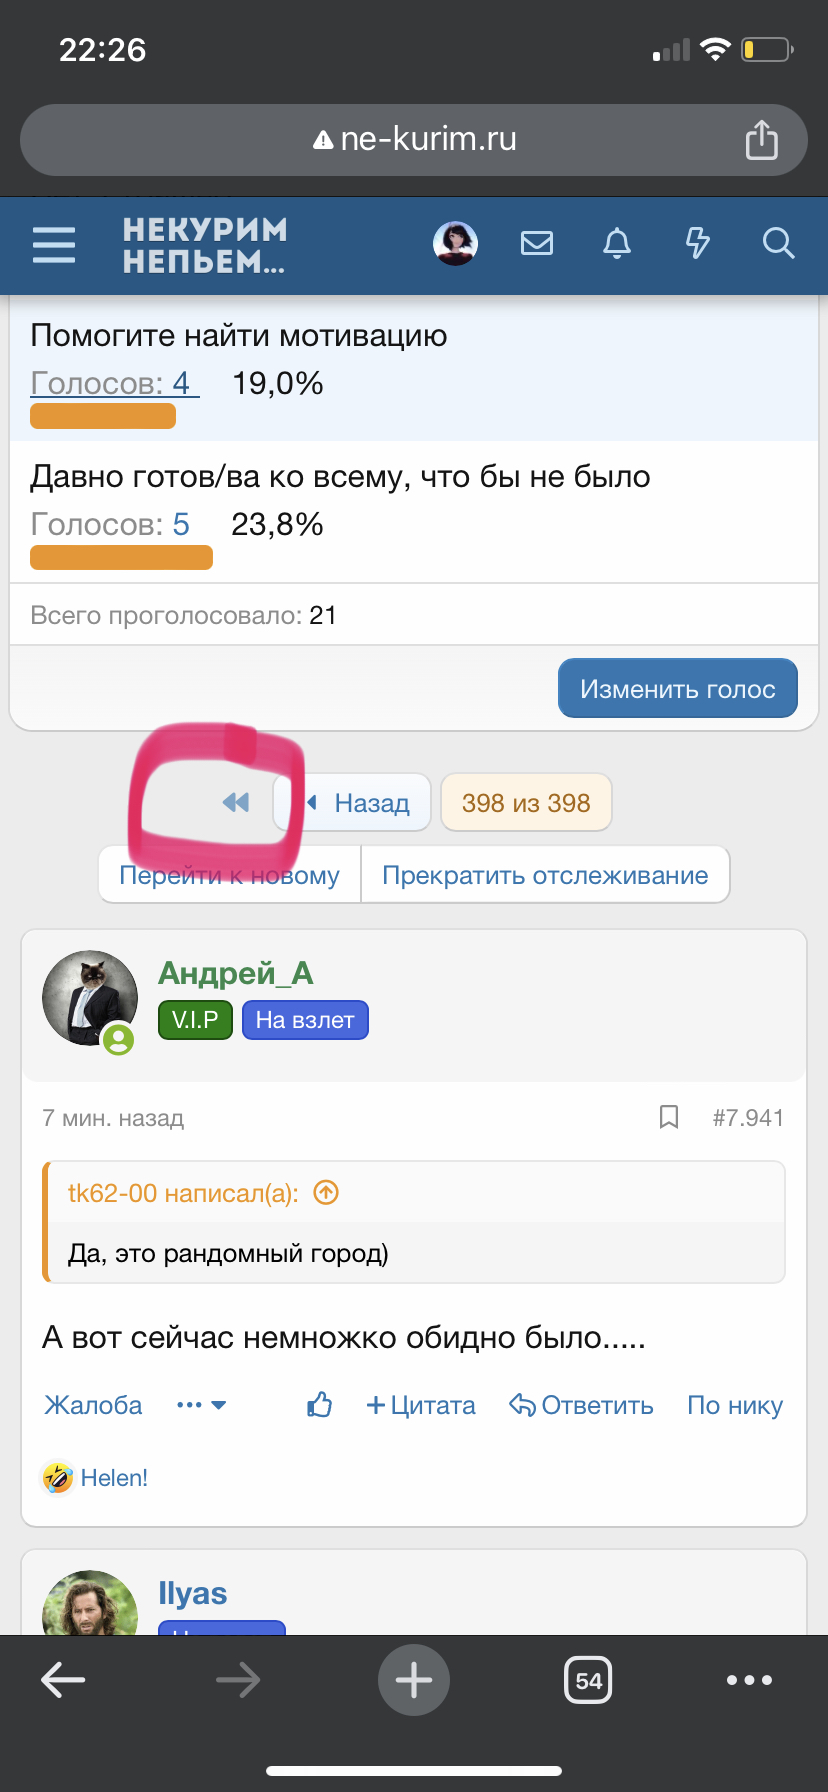Image resolution: width=828 pixels, height=1792 pixels.
Task: Open browser tabs switcher showing 54
Action: (x=588, y=1680)
